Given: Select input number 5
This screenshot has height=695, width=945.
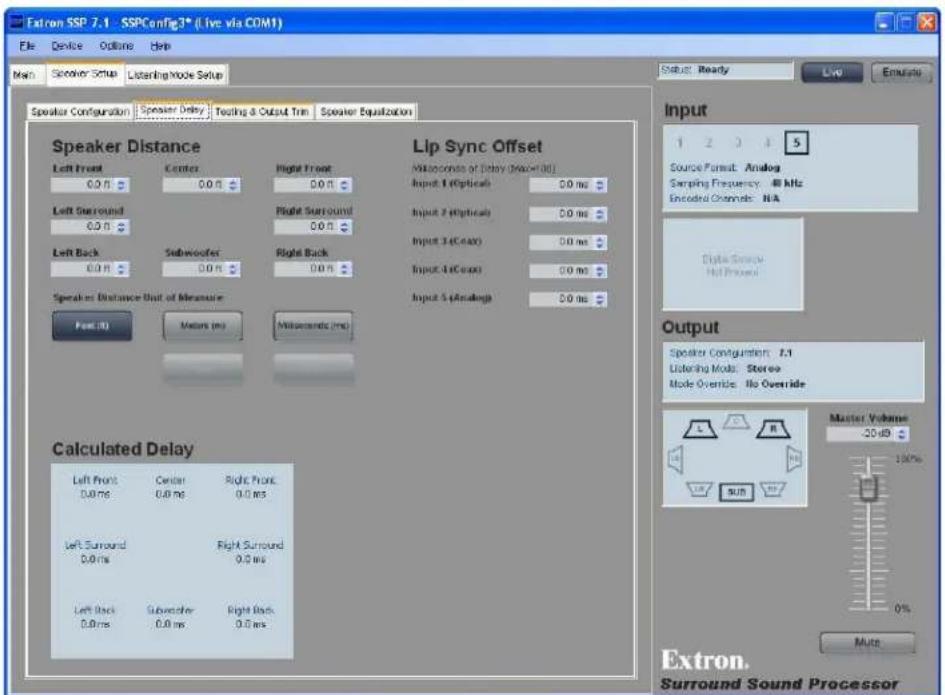Looking at the screenshot, I should [796, 143].
